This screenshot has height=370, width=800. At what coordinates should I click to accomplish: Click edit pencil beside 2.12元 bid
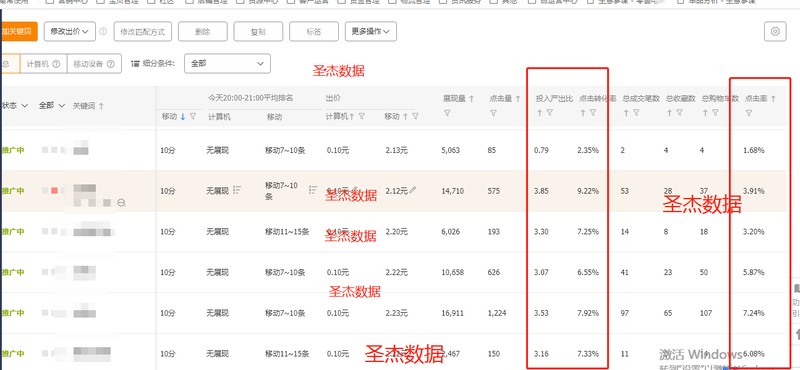[412, 190]
